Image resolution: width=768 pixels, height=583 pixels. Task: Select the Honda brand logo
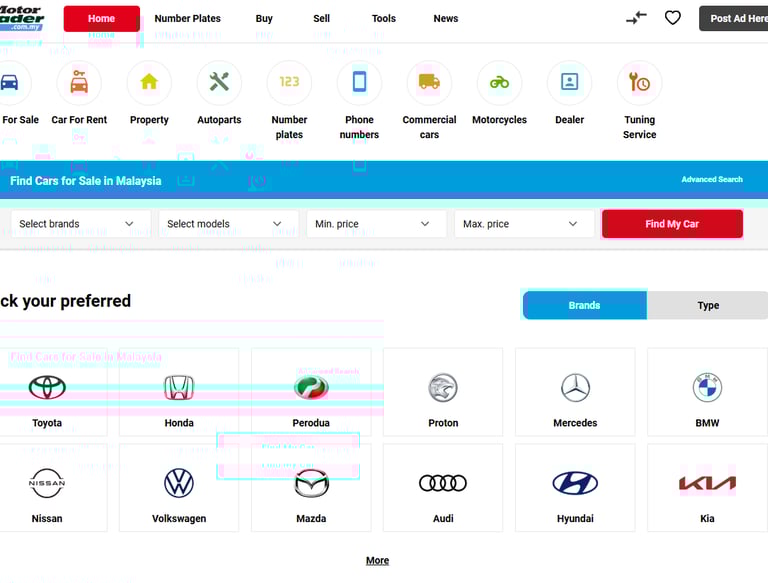click(179, 387)
